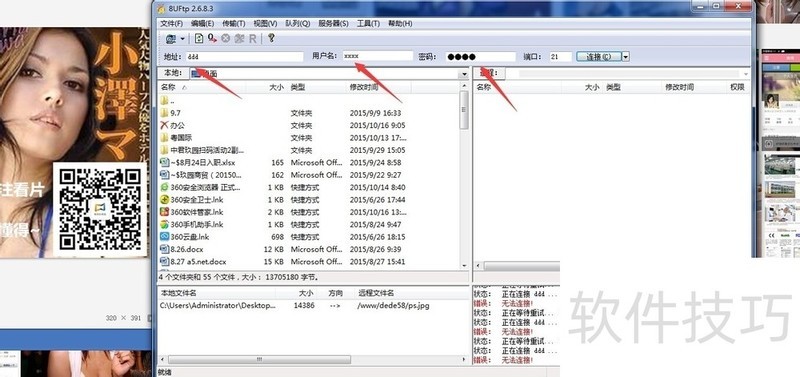
Task: Click the grayed cancel operation toolbar icon
Action: [x=226, y=38]
